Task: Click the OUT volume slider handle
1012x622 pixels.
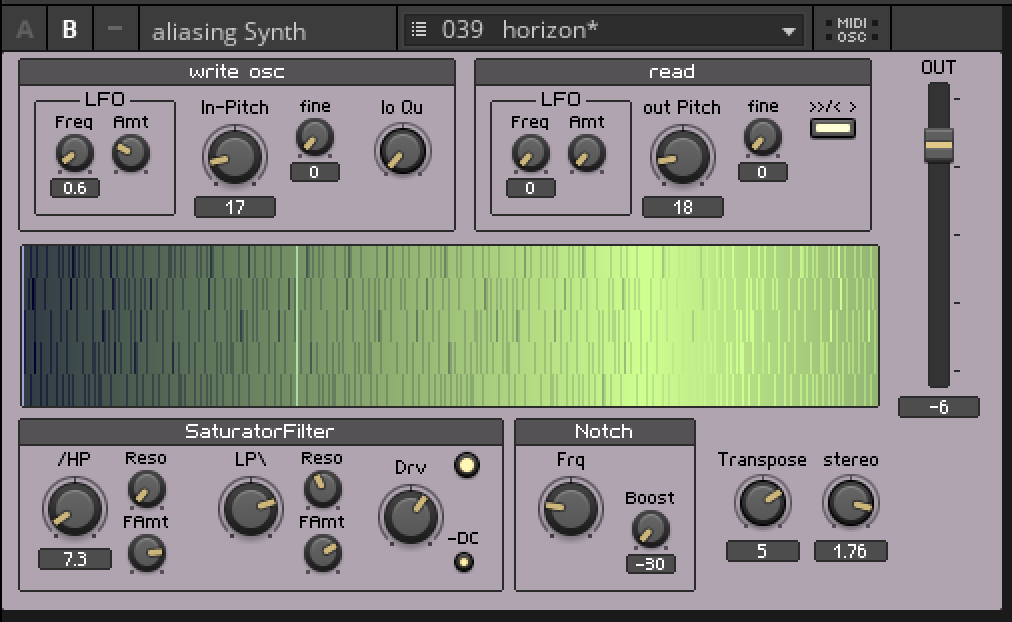Action: 938,145
